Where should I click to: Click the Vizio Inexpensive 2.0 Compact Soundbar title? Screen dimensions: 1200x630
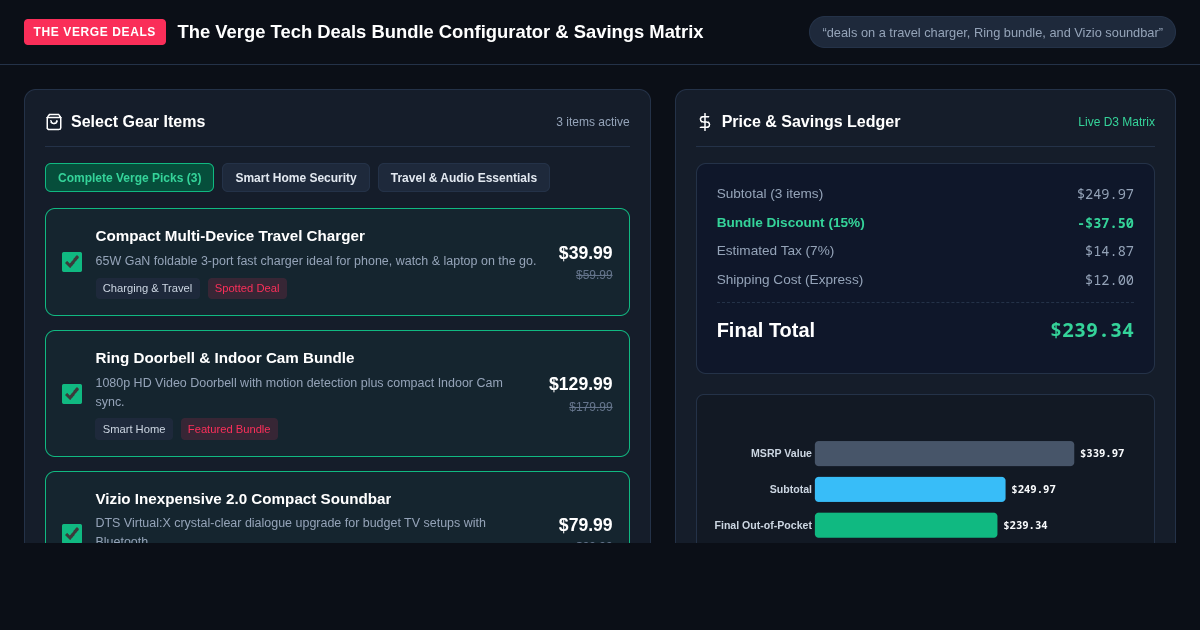pyautogui.click(x=243, y=499)
